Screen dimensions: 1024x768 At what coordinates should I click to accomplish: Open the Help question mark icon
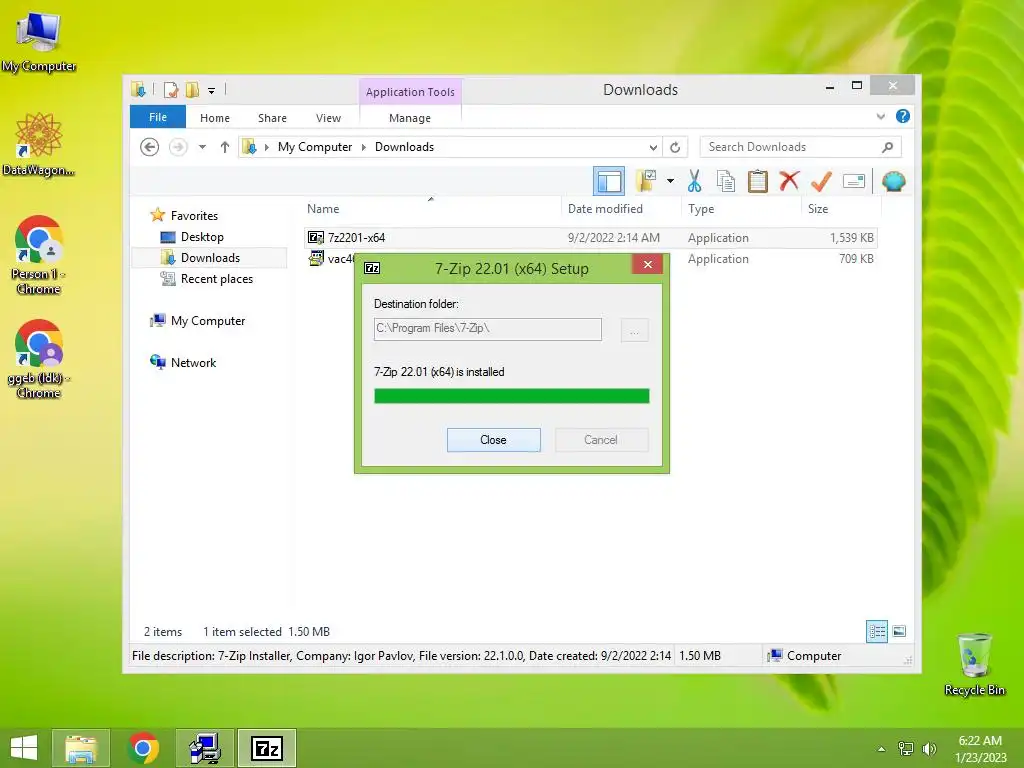(903, 116)
